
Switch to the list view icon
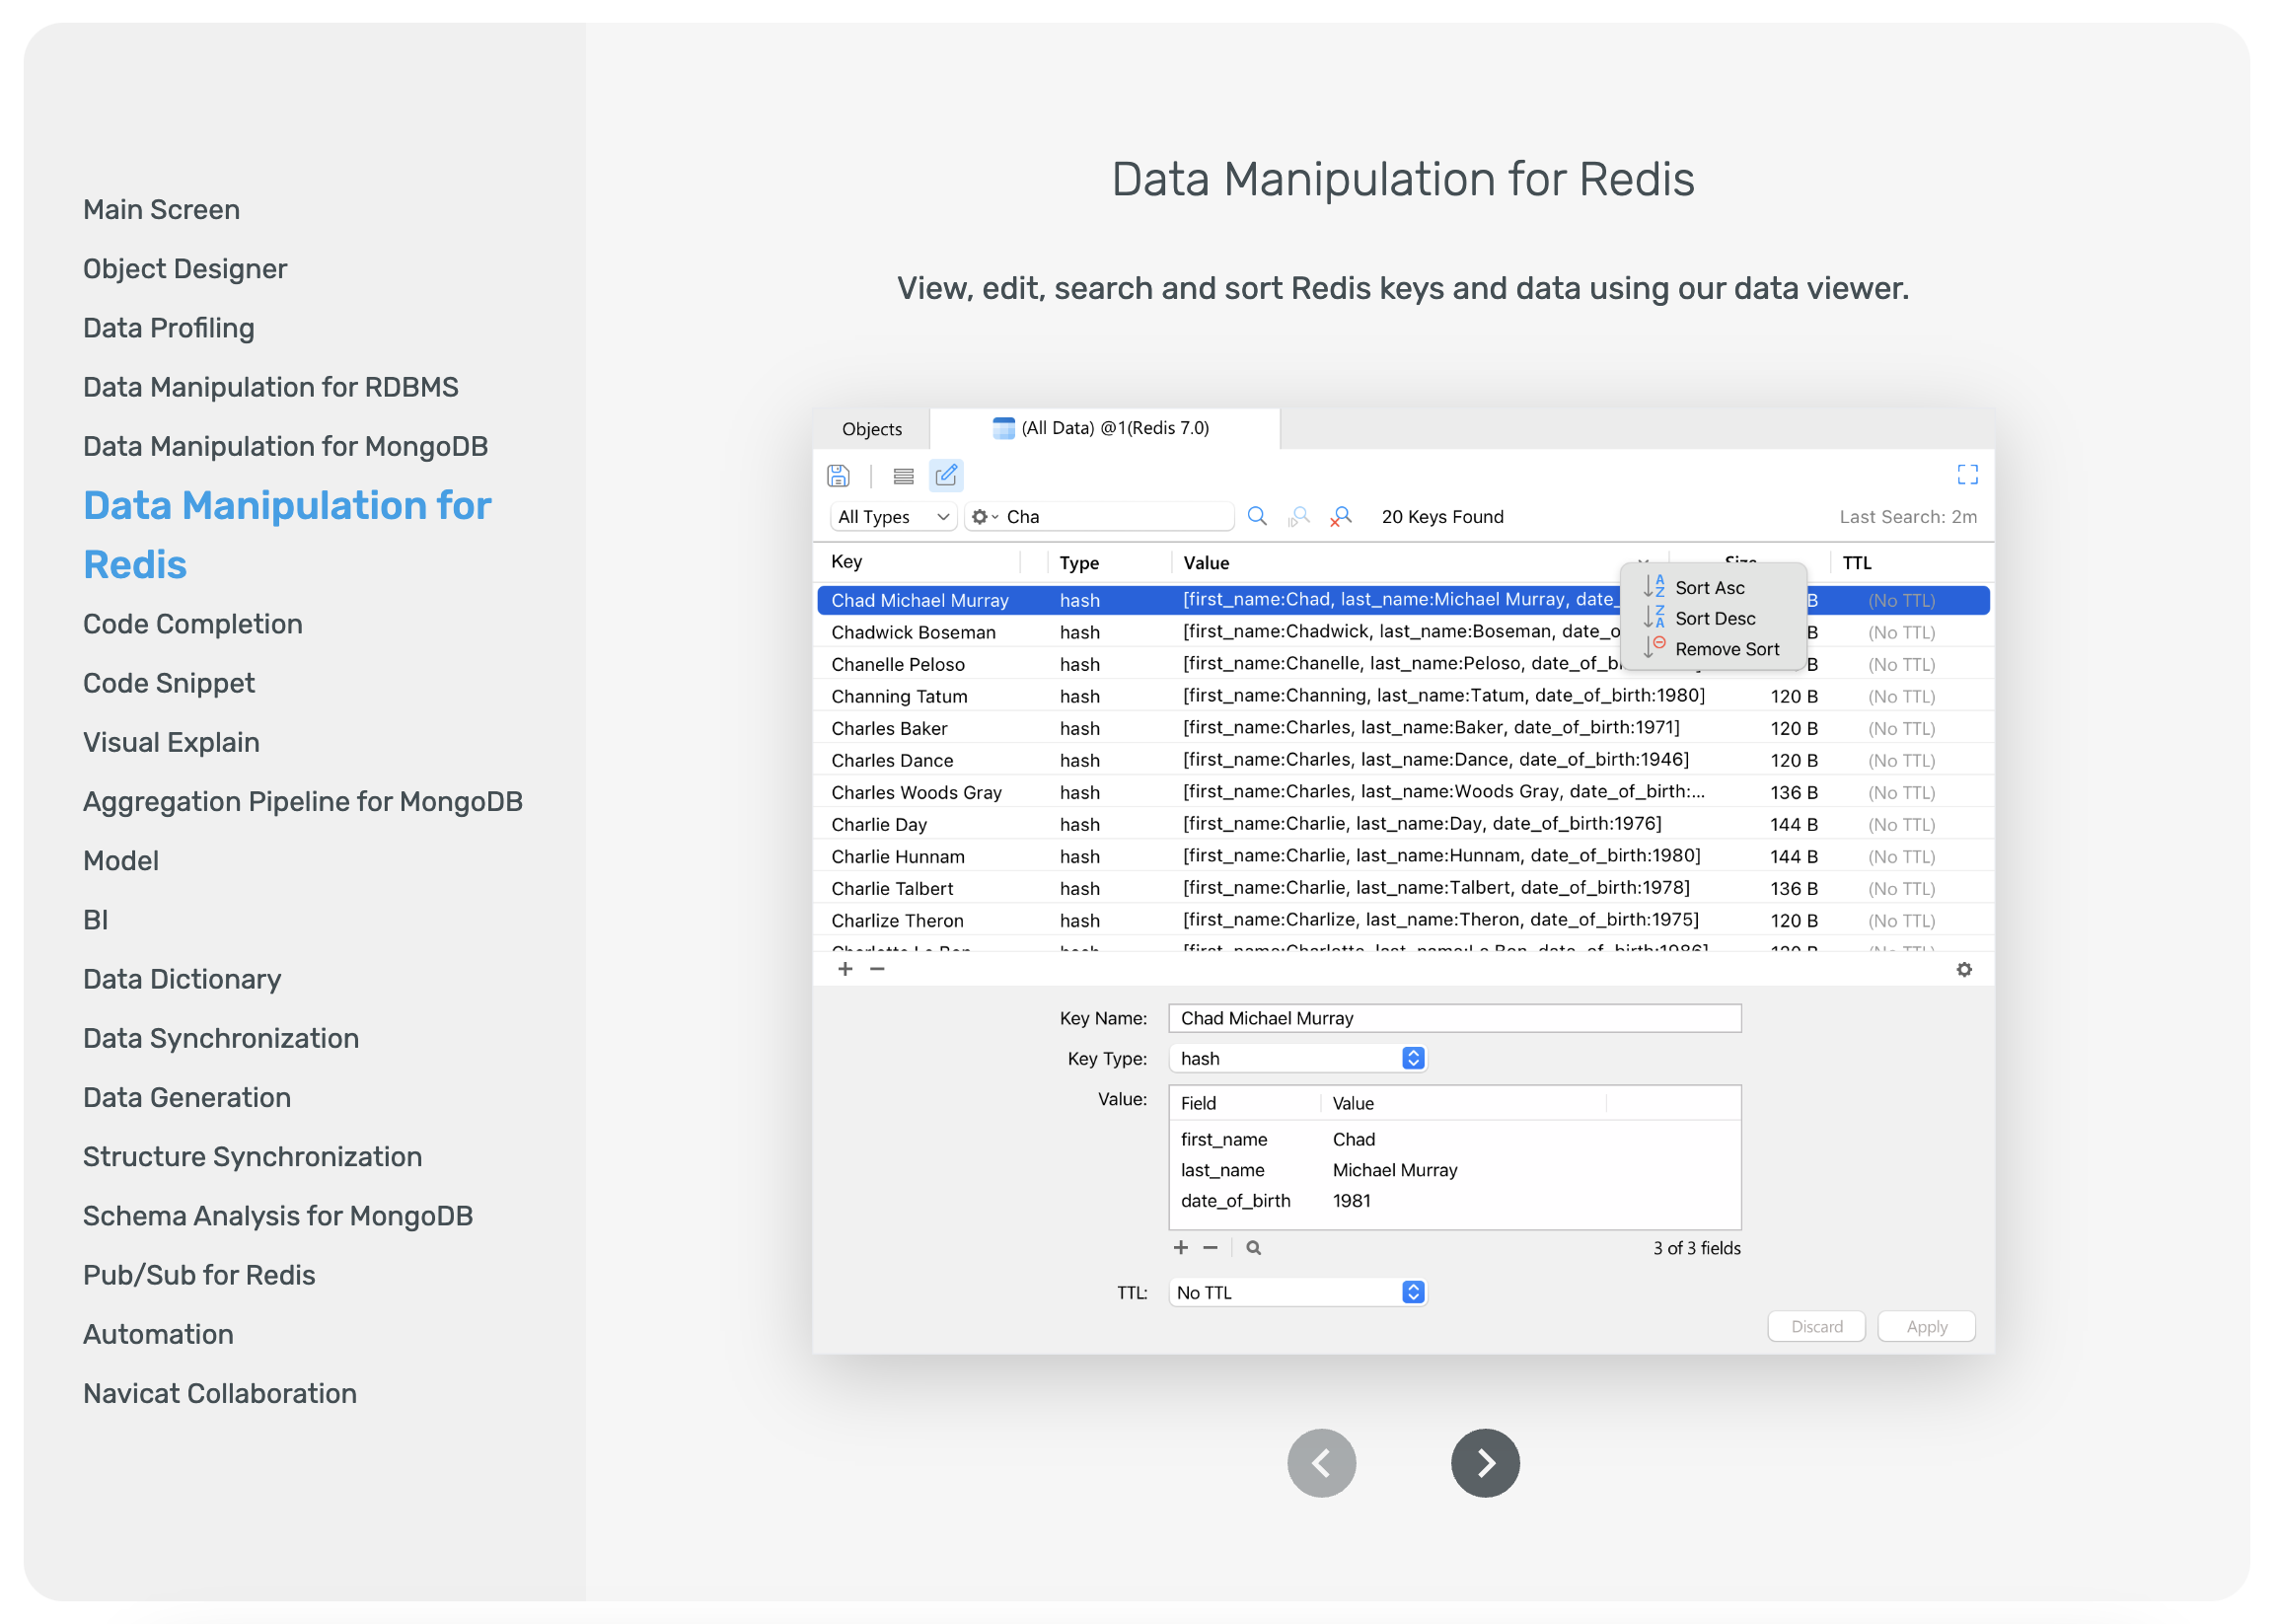click(903, 476)
